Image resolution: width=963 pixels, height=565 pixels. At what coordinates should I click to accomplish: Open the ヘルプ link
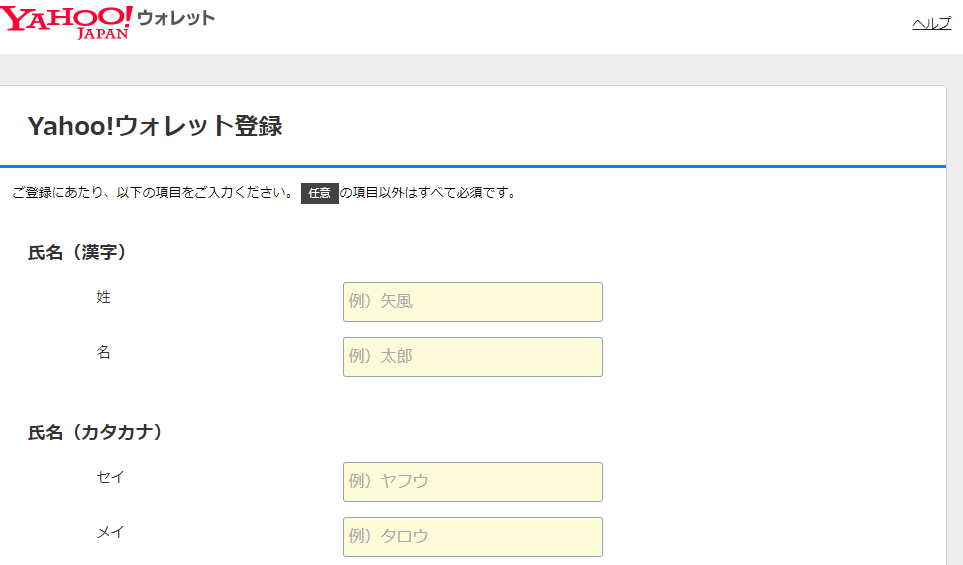point(931,23)
